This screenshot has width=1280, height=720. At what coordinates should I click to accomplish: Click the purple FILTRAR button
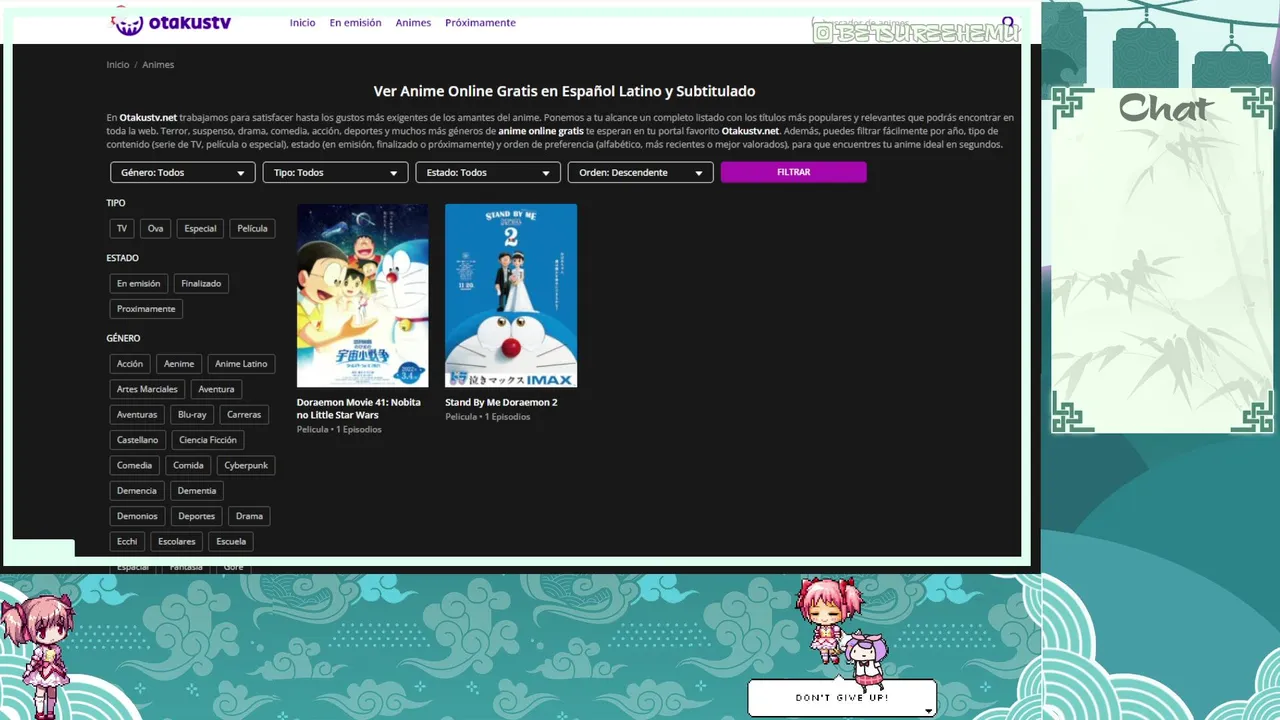pyautogui.click(x=793, y=172)
